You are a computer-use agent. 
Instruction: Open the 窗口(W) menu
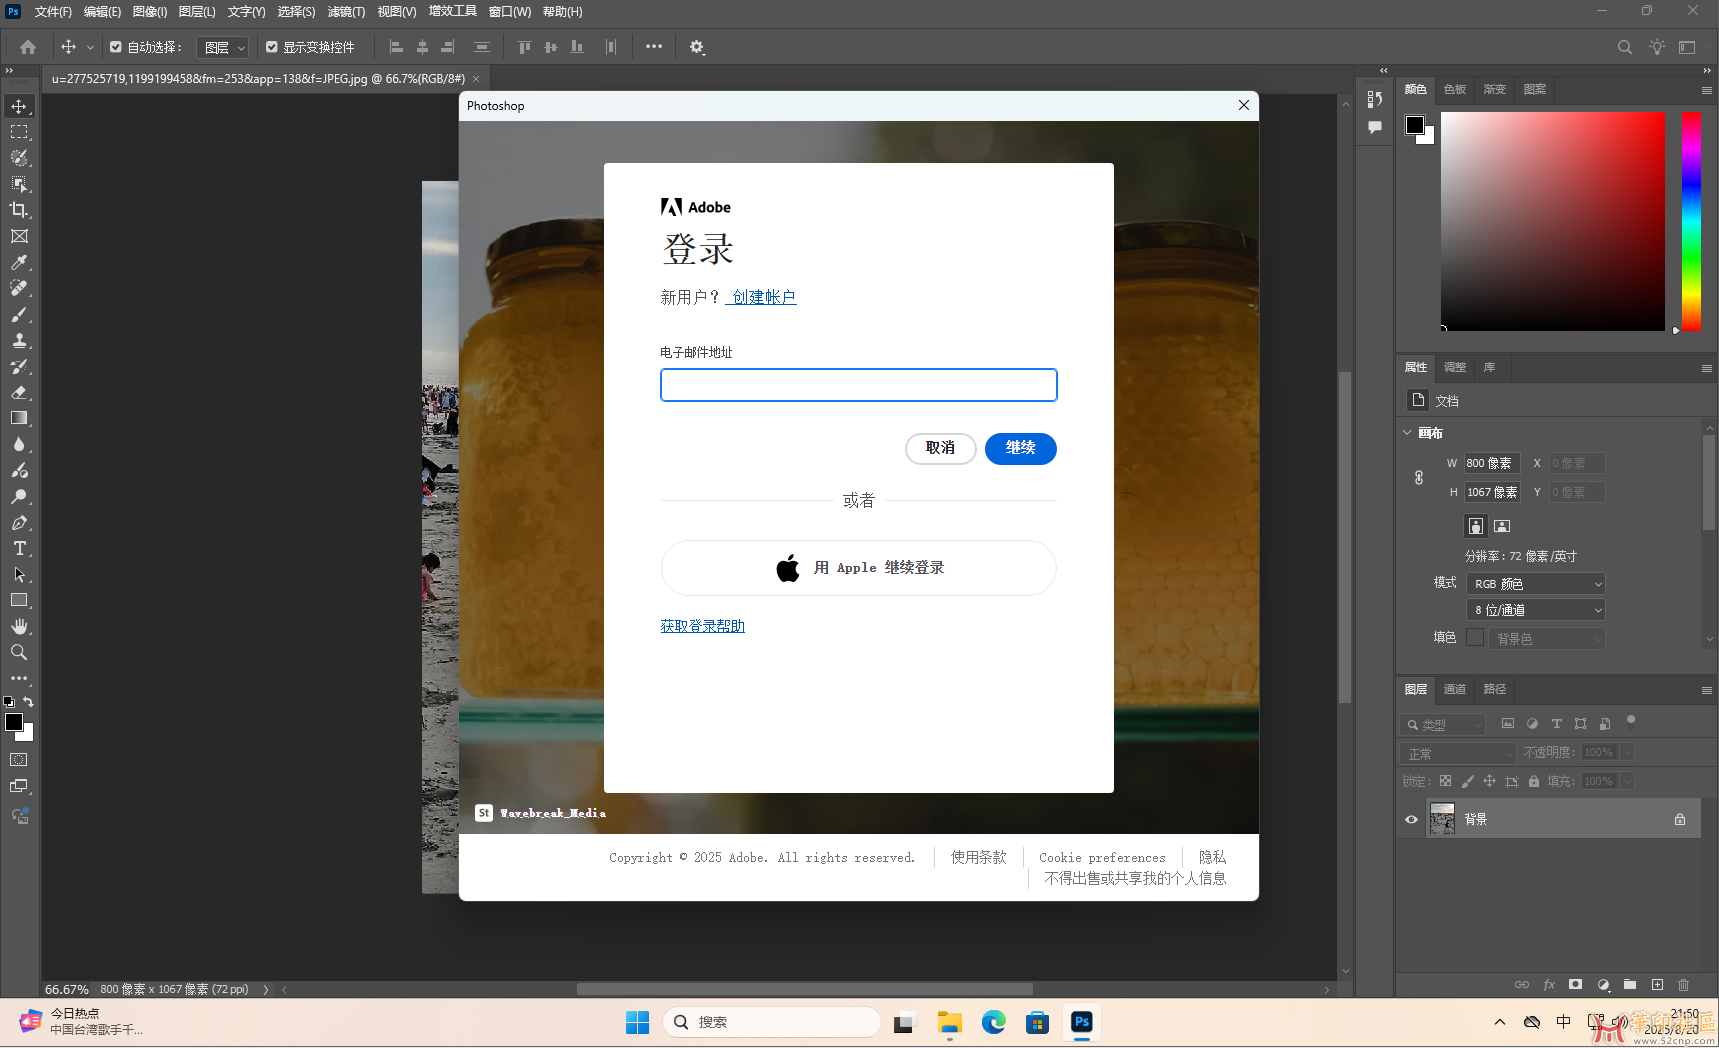pyautogui.click(x=510, y=12)
